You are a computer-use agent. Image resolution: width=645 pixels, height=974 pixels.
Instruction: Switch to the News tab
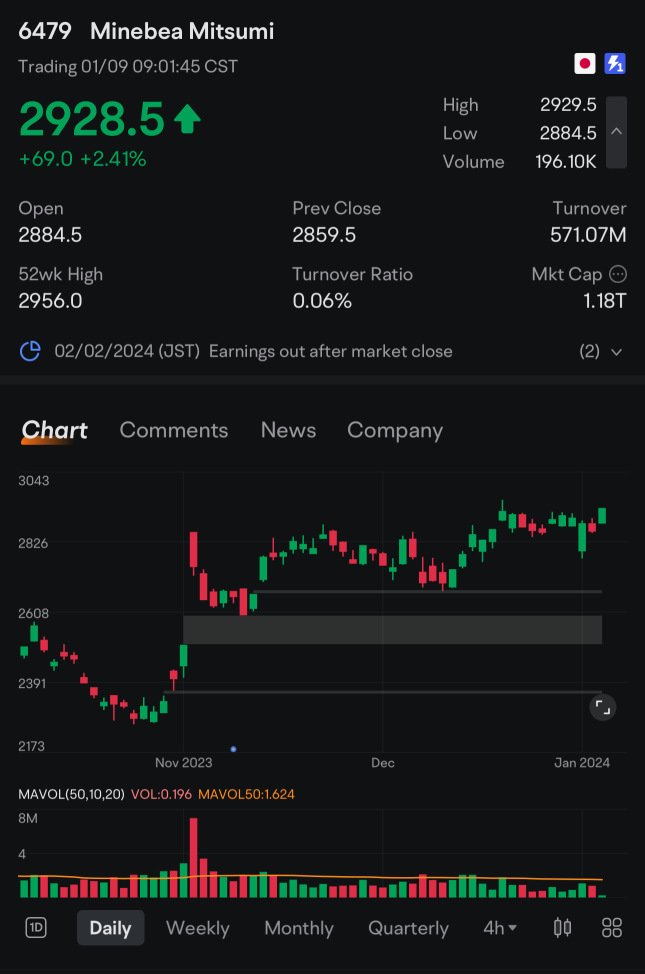288,430
